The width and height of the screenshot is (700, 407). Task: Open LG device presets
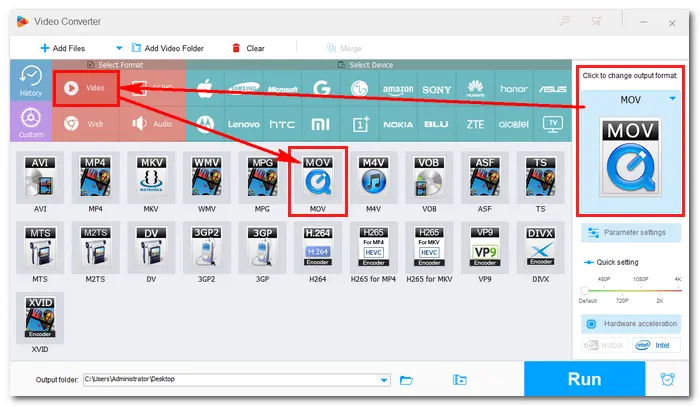tap(359, 88)
